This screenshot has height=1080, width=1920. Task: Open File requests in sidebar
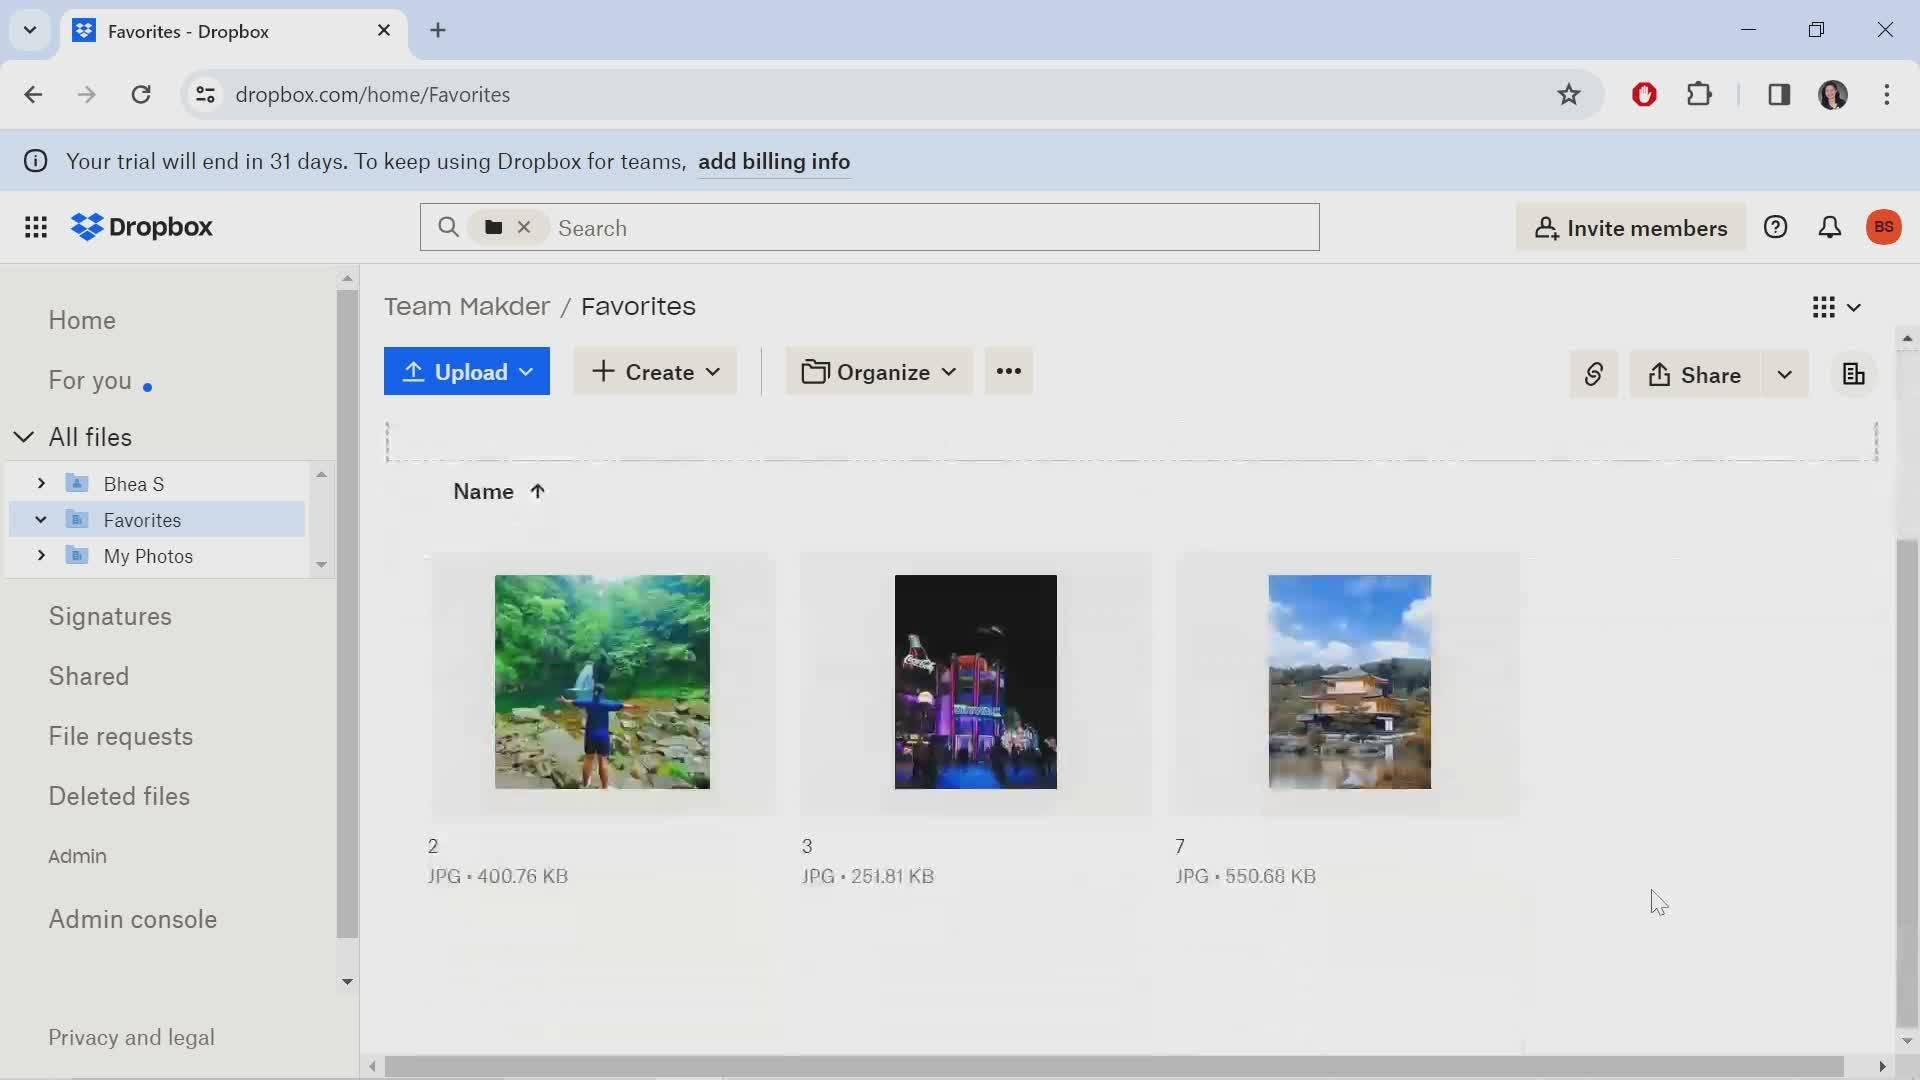click(121, 737)
